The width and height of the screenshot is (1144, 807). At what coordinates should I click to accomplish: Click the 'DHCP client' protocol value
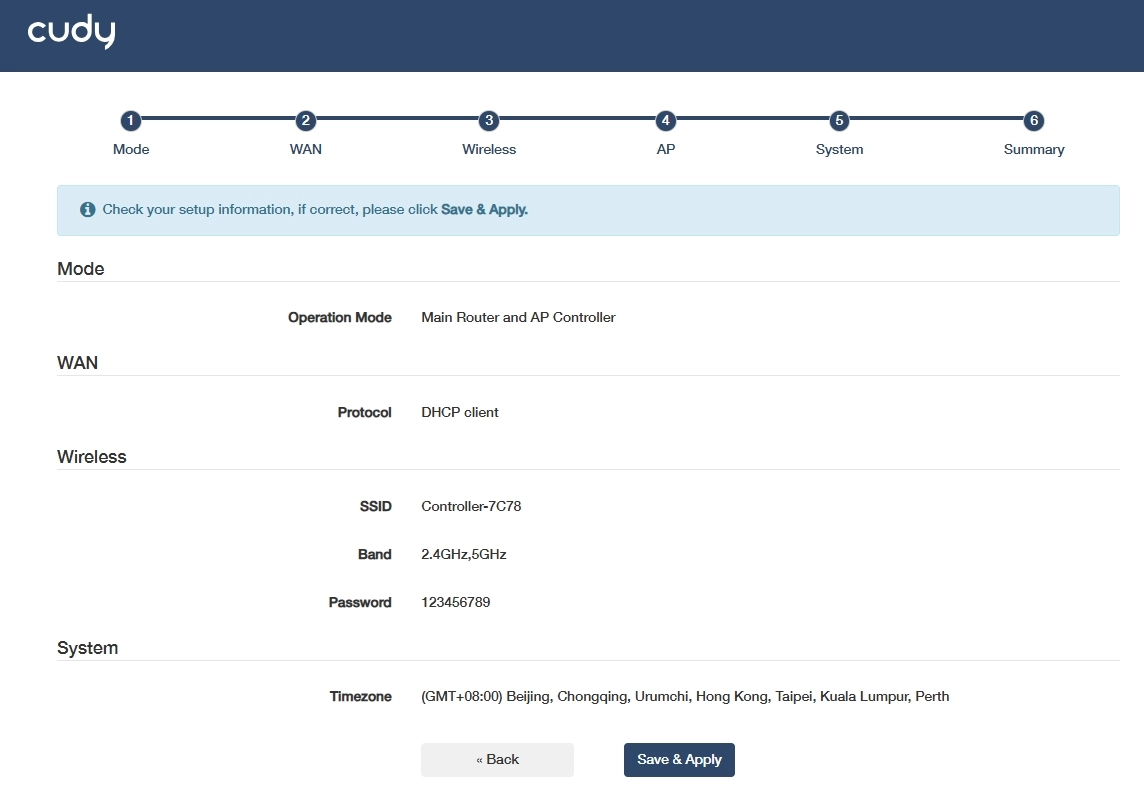[460, 412]
